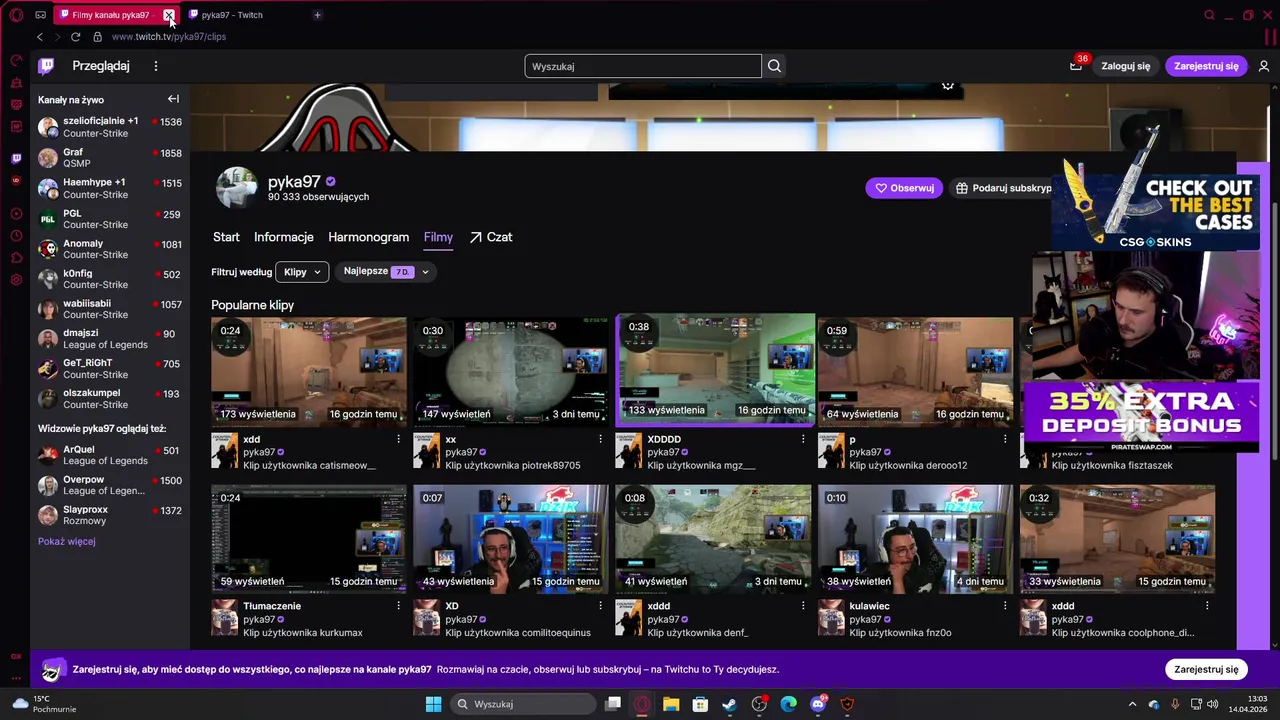Open recommended channel Slayproxx
The width and height of the screenshot is (1280, 720).
point(110,515)
